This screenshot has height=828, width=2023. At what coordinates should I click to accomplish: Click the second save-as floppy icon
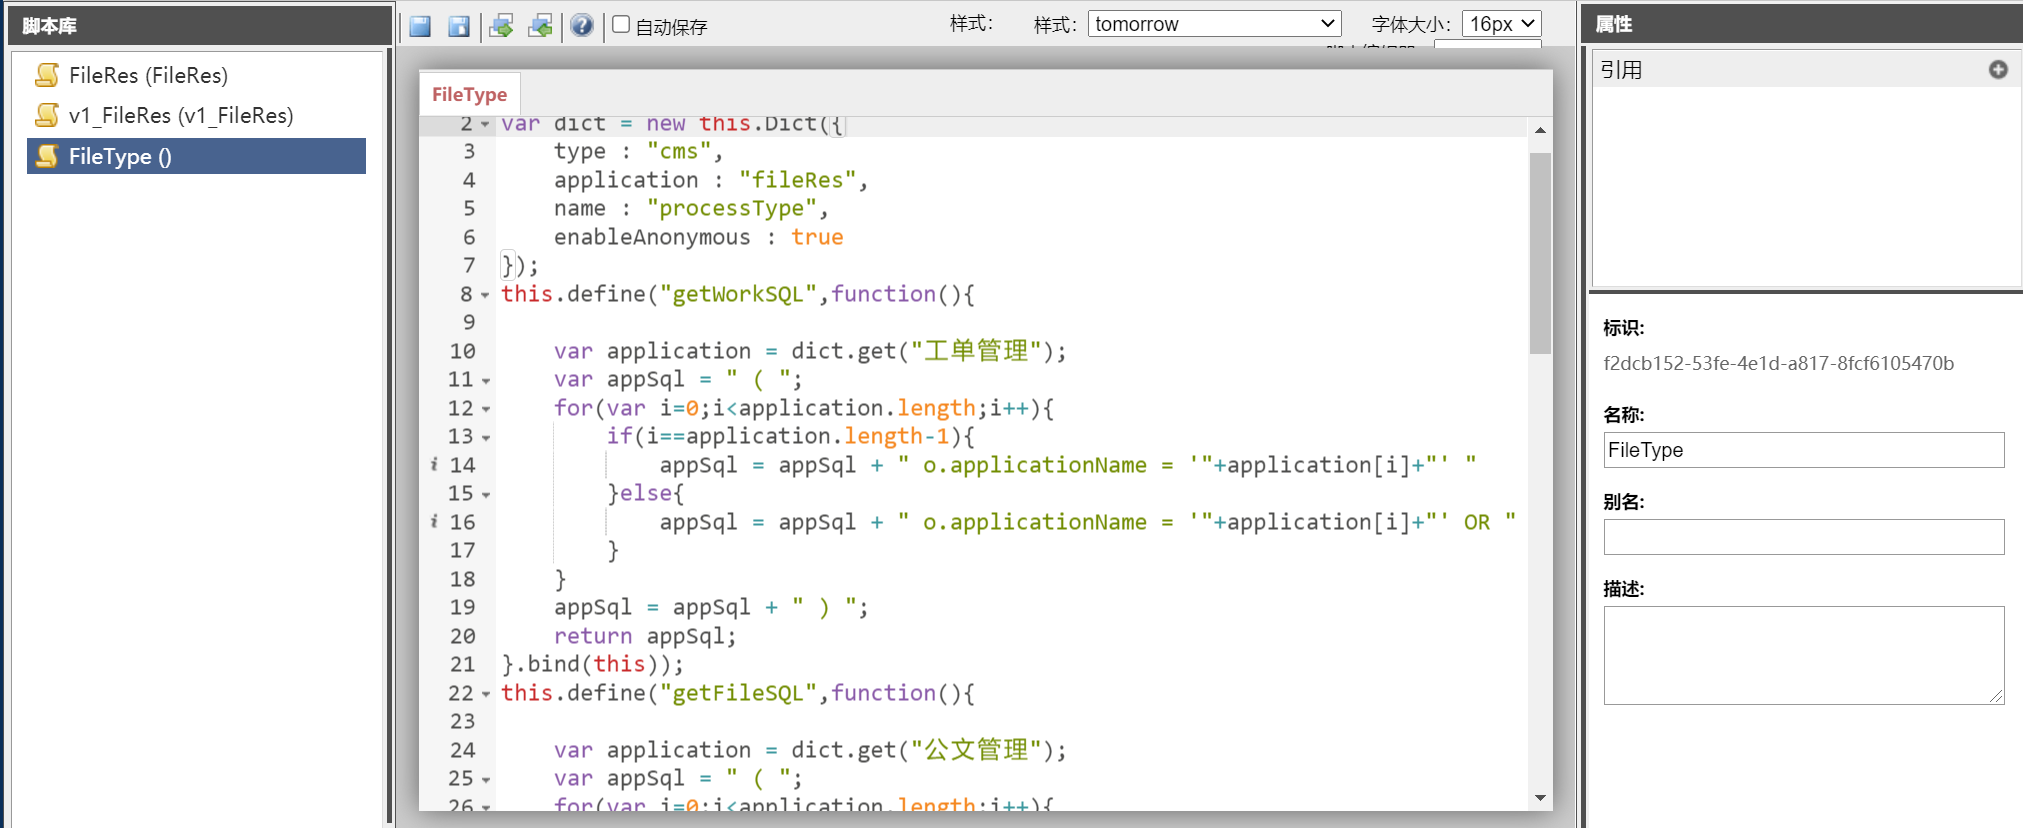459,26
